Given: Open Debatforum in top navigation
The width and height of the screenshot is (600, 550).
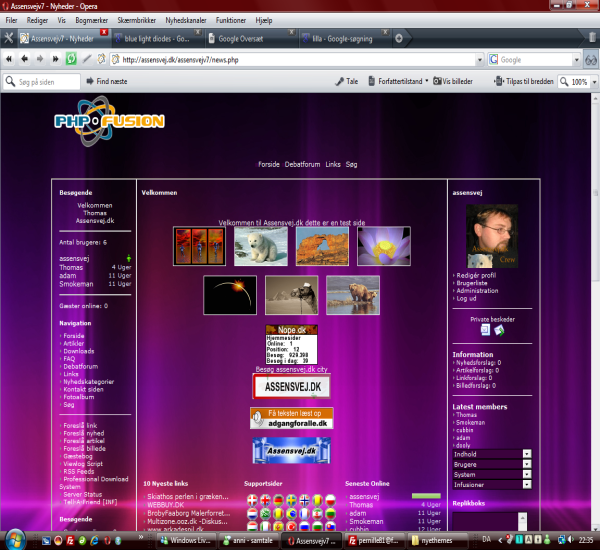Looking at the screenshot, I should (x=302, y=164).
